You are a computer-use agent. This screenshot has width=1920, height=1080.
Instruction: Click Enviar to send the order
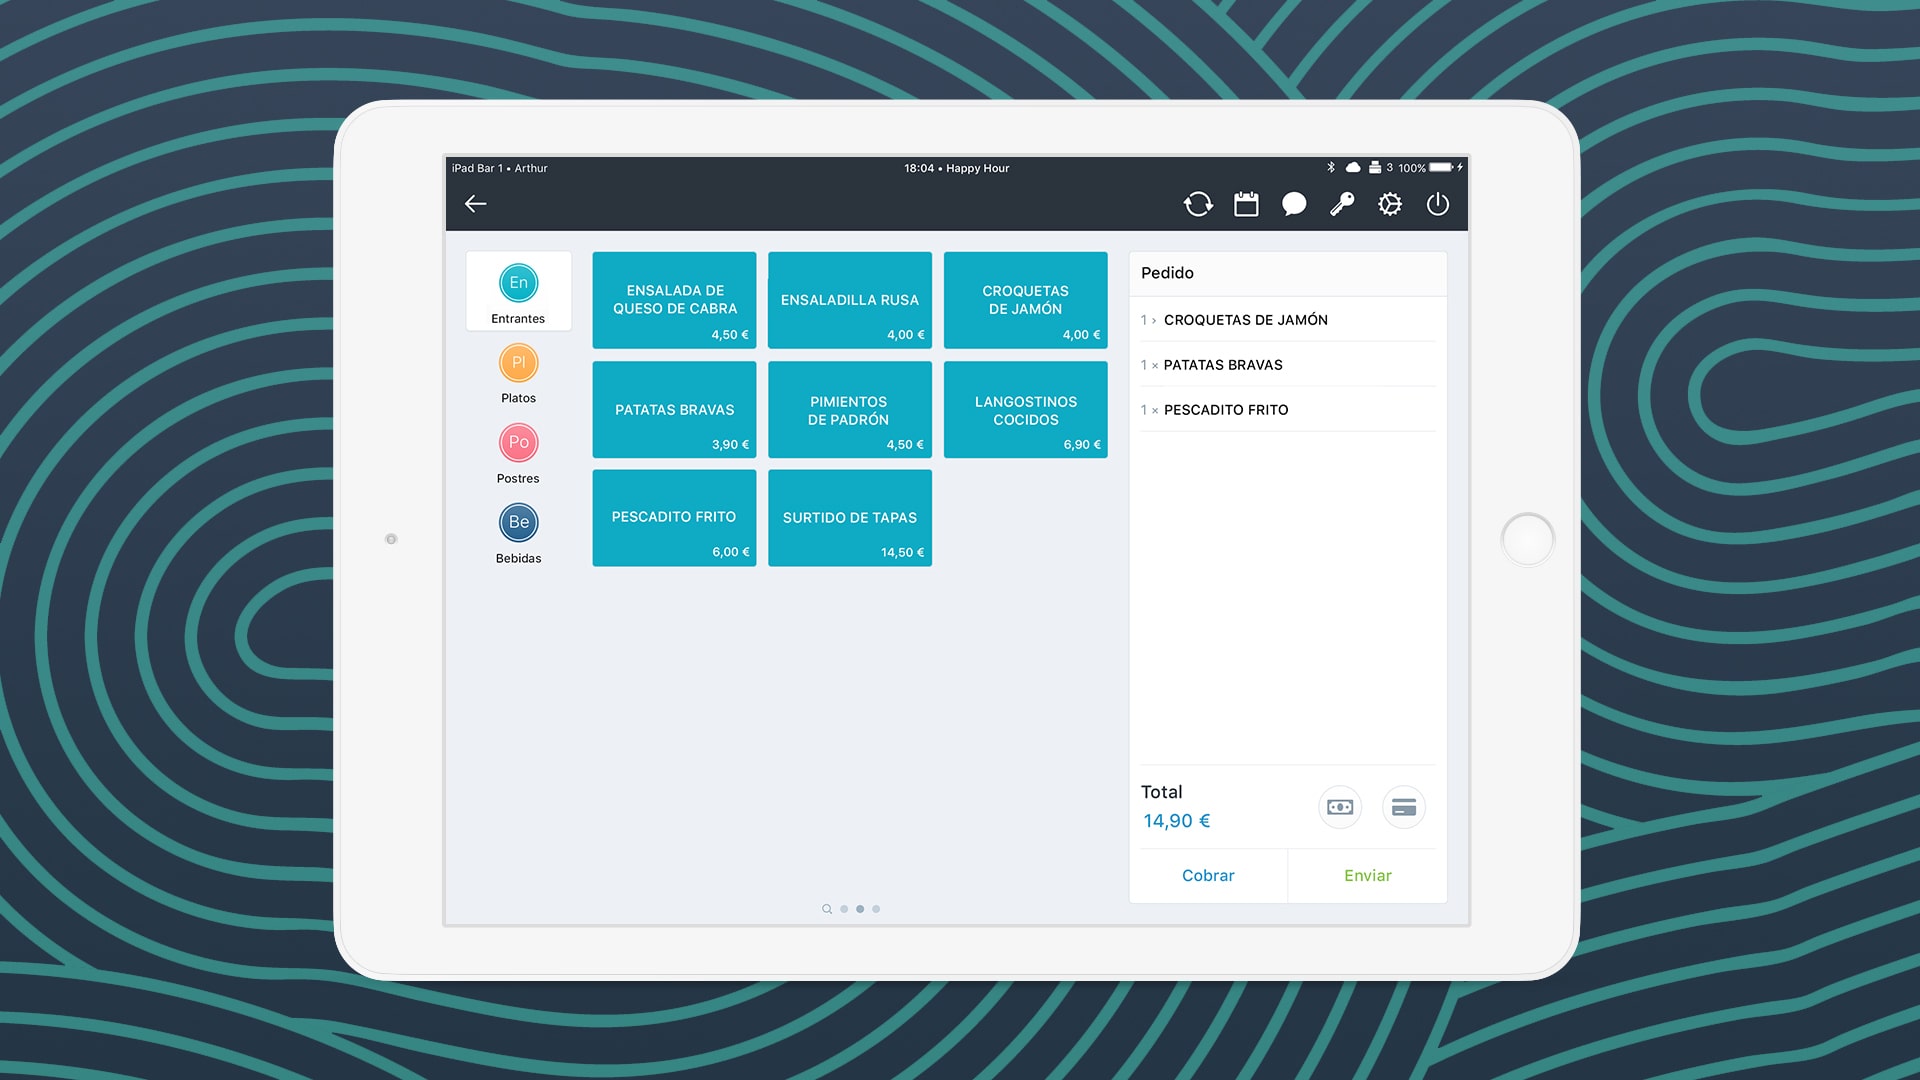[x=1367, y=874]
